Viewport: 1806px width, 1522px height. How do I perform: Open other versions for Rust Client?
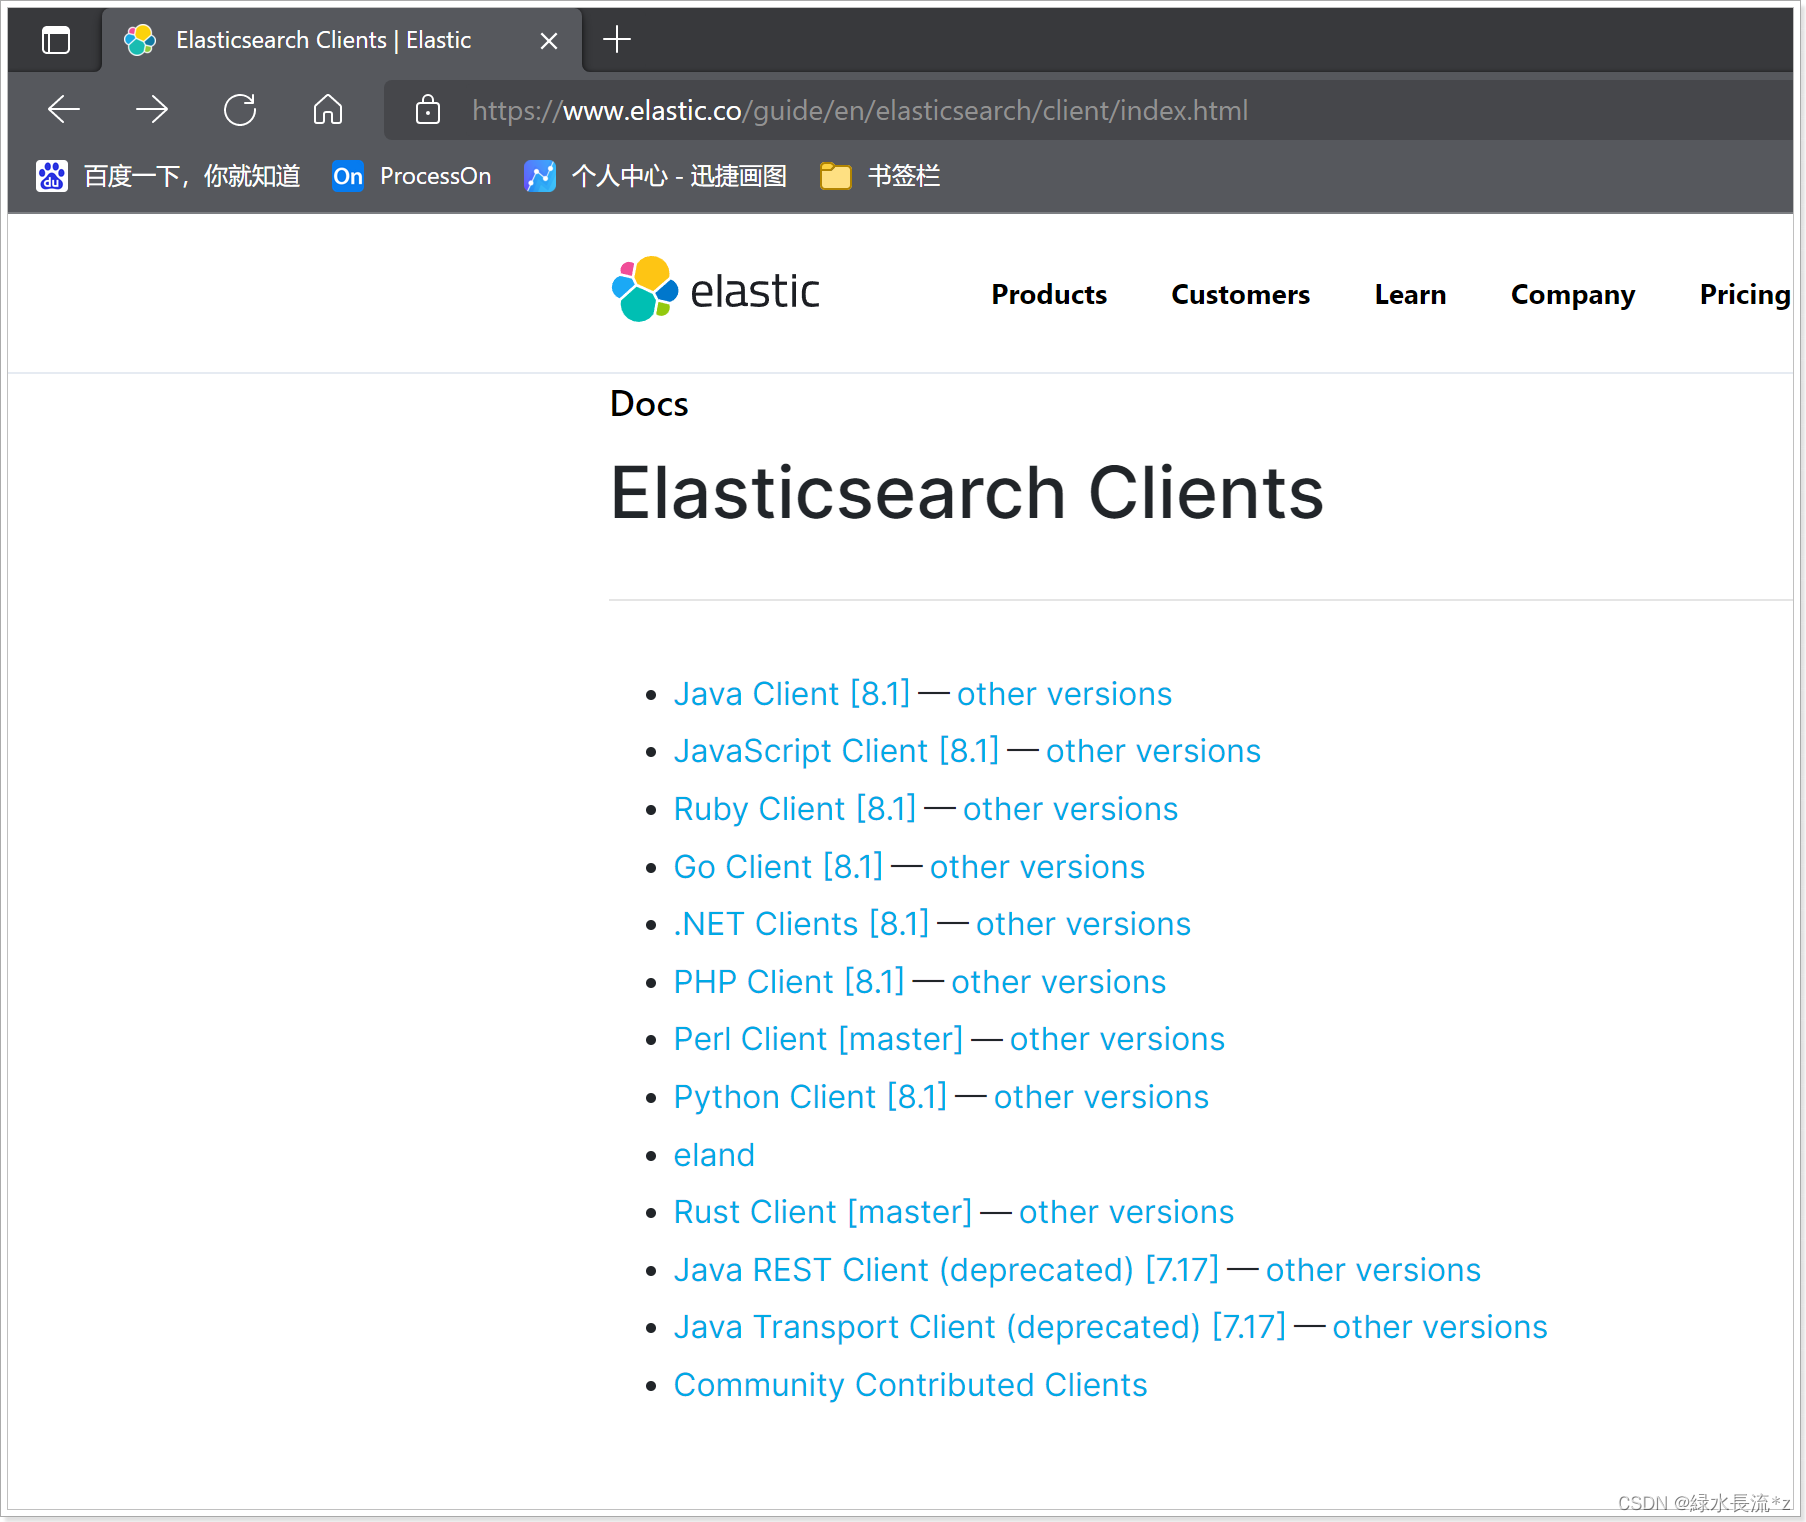pyautogui.click(x=1126, y=1211)
